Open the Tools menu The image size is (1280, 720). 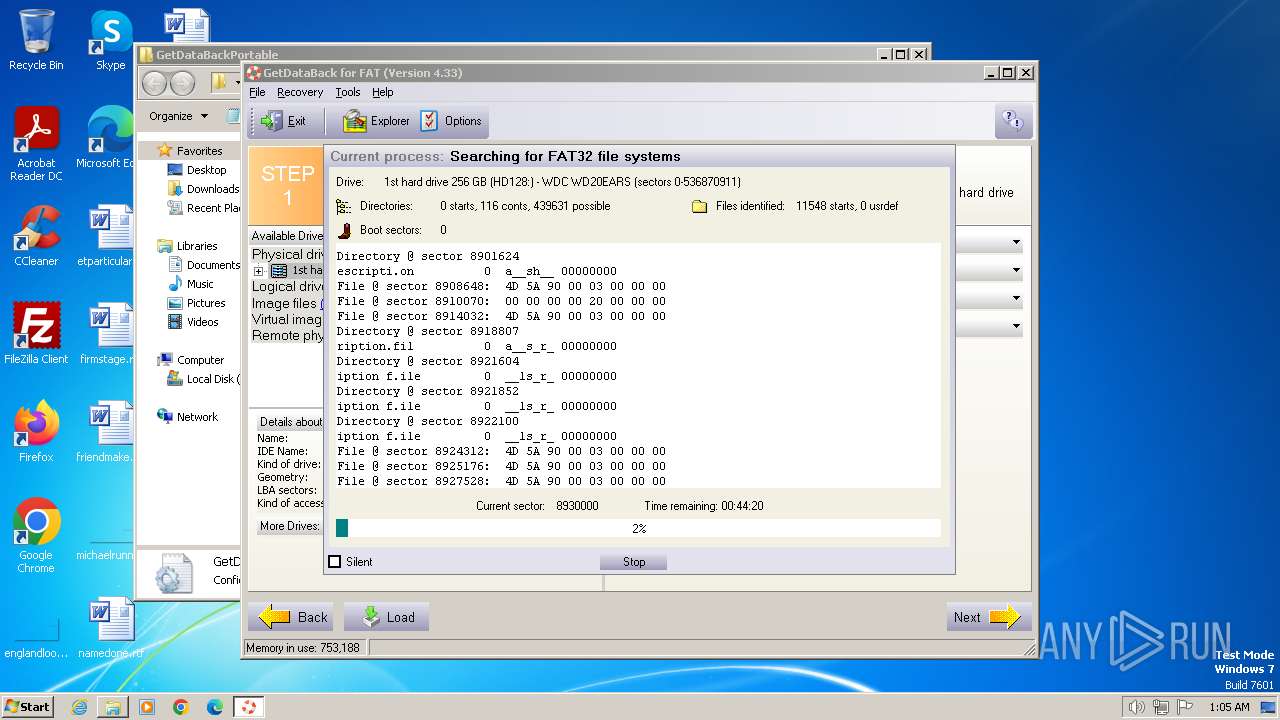pyautogui.click(x=348, y=92)
